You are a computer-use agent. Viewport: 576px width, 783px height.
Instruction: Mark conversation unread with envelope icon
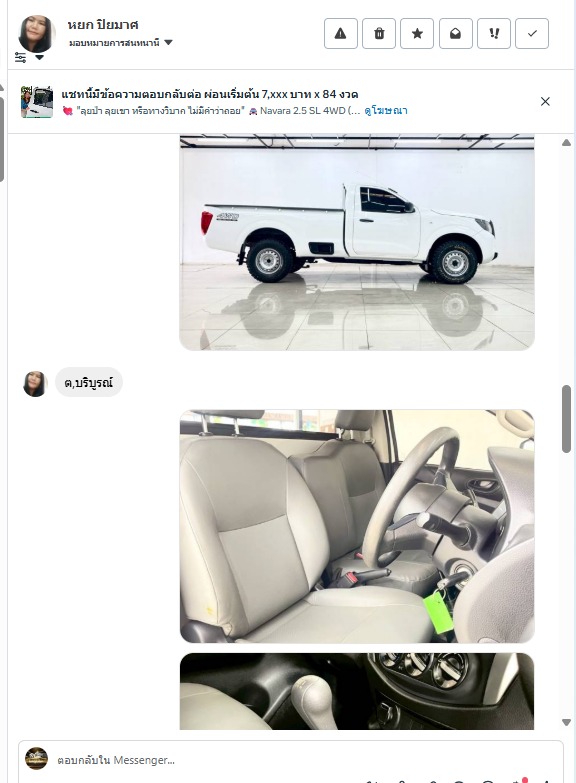coord(456,33)
